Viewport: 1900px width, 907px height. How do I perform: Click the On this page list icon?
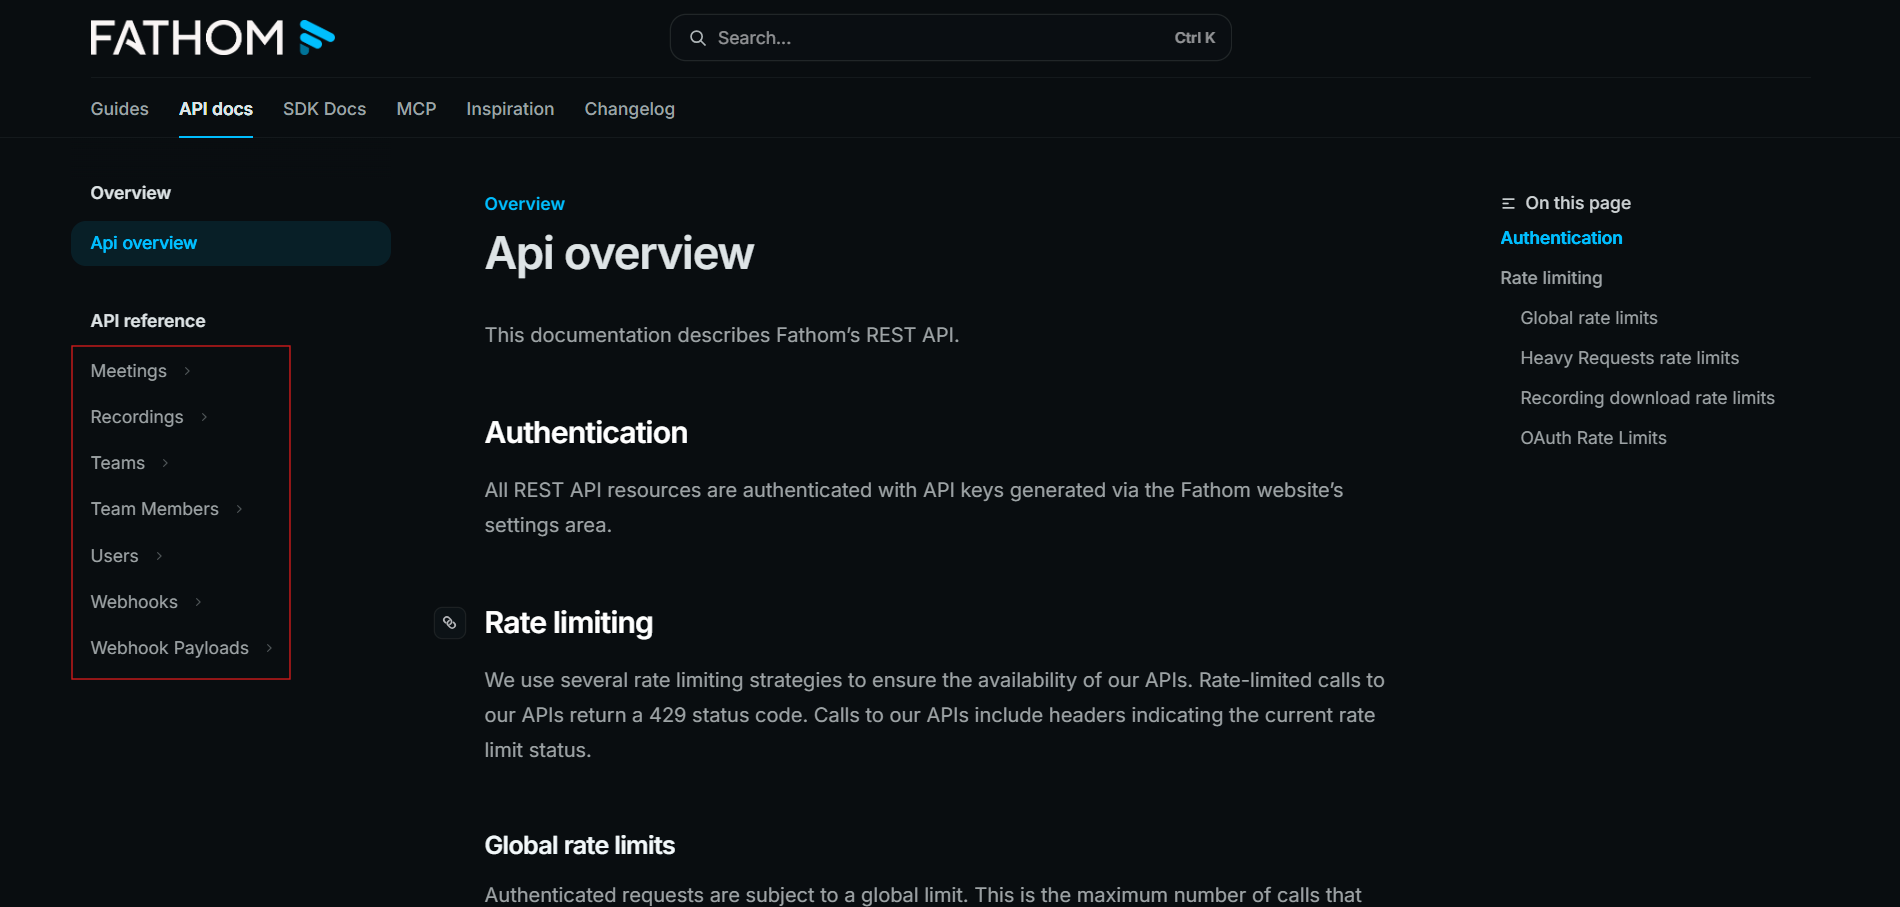point(1508,203)
